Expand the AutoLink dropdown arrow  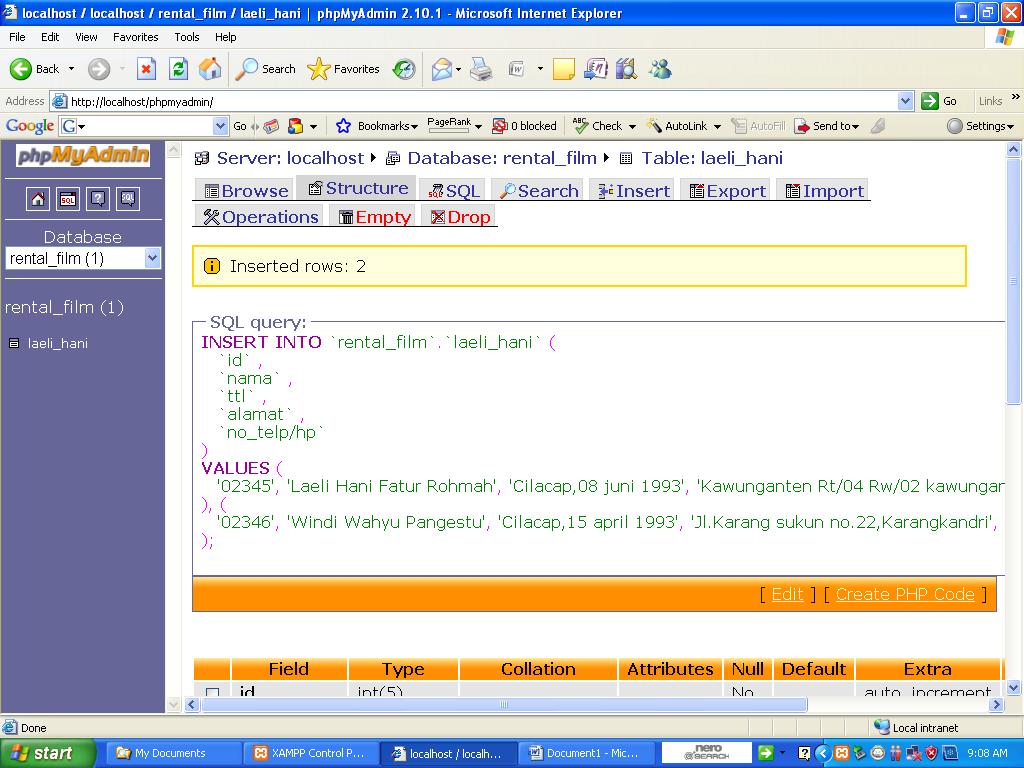717,126
